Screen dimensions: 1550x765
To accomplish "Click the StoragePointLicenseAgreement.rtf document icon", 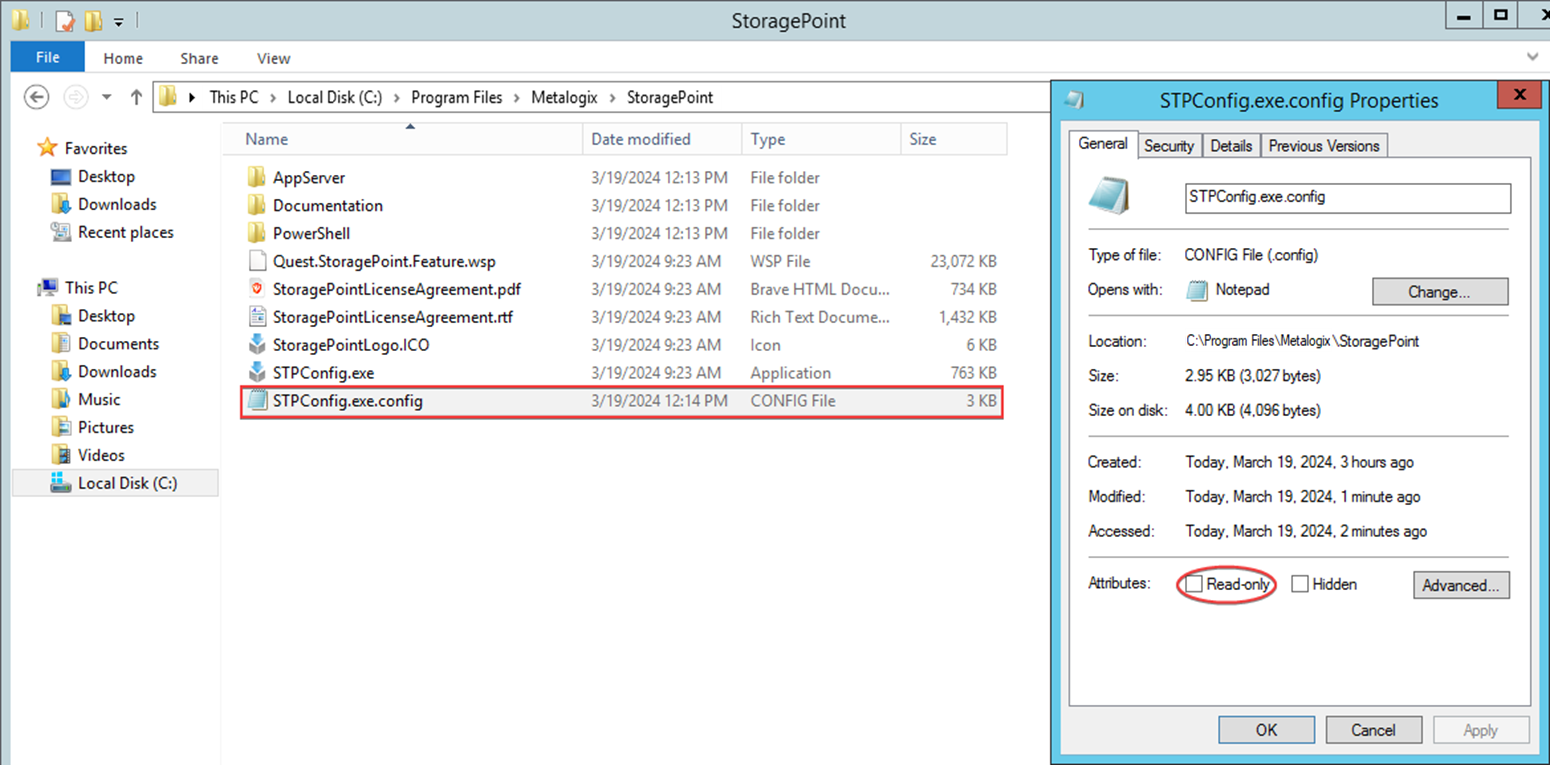I will [x=257, y=317].
